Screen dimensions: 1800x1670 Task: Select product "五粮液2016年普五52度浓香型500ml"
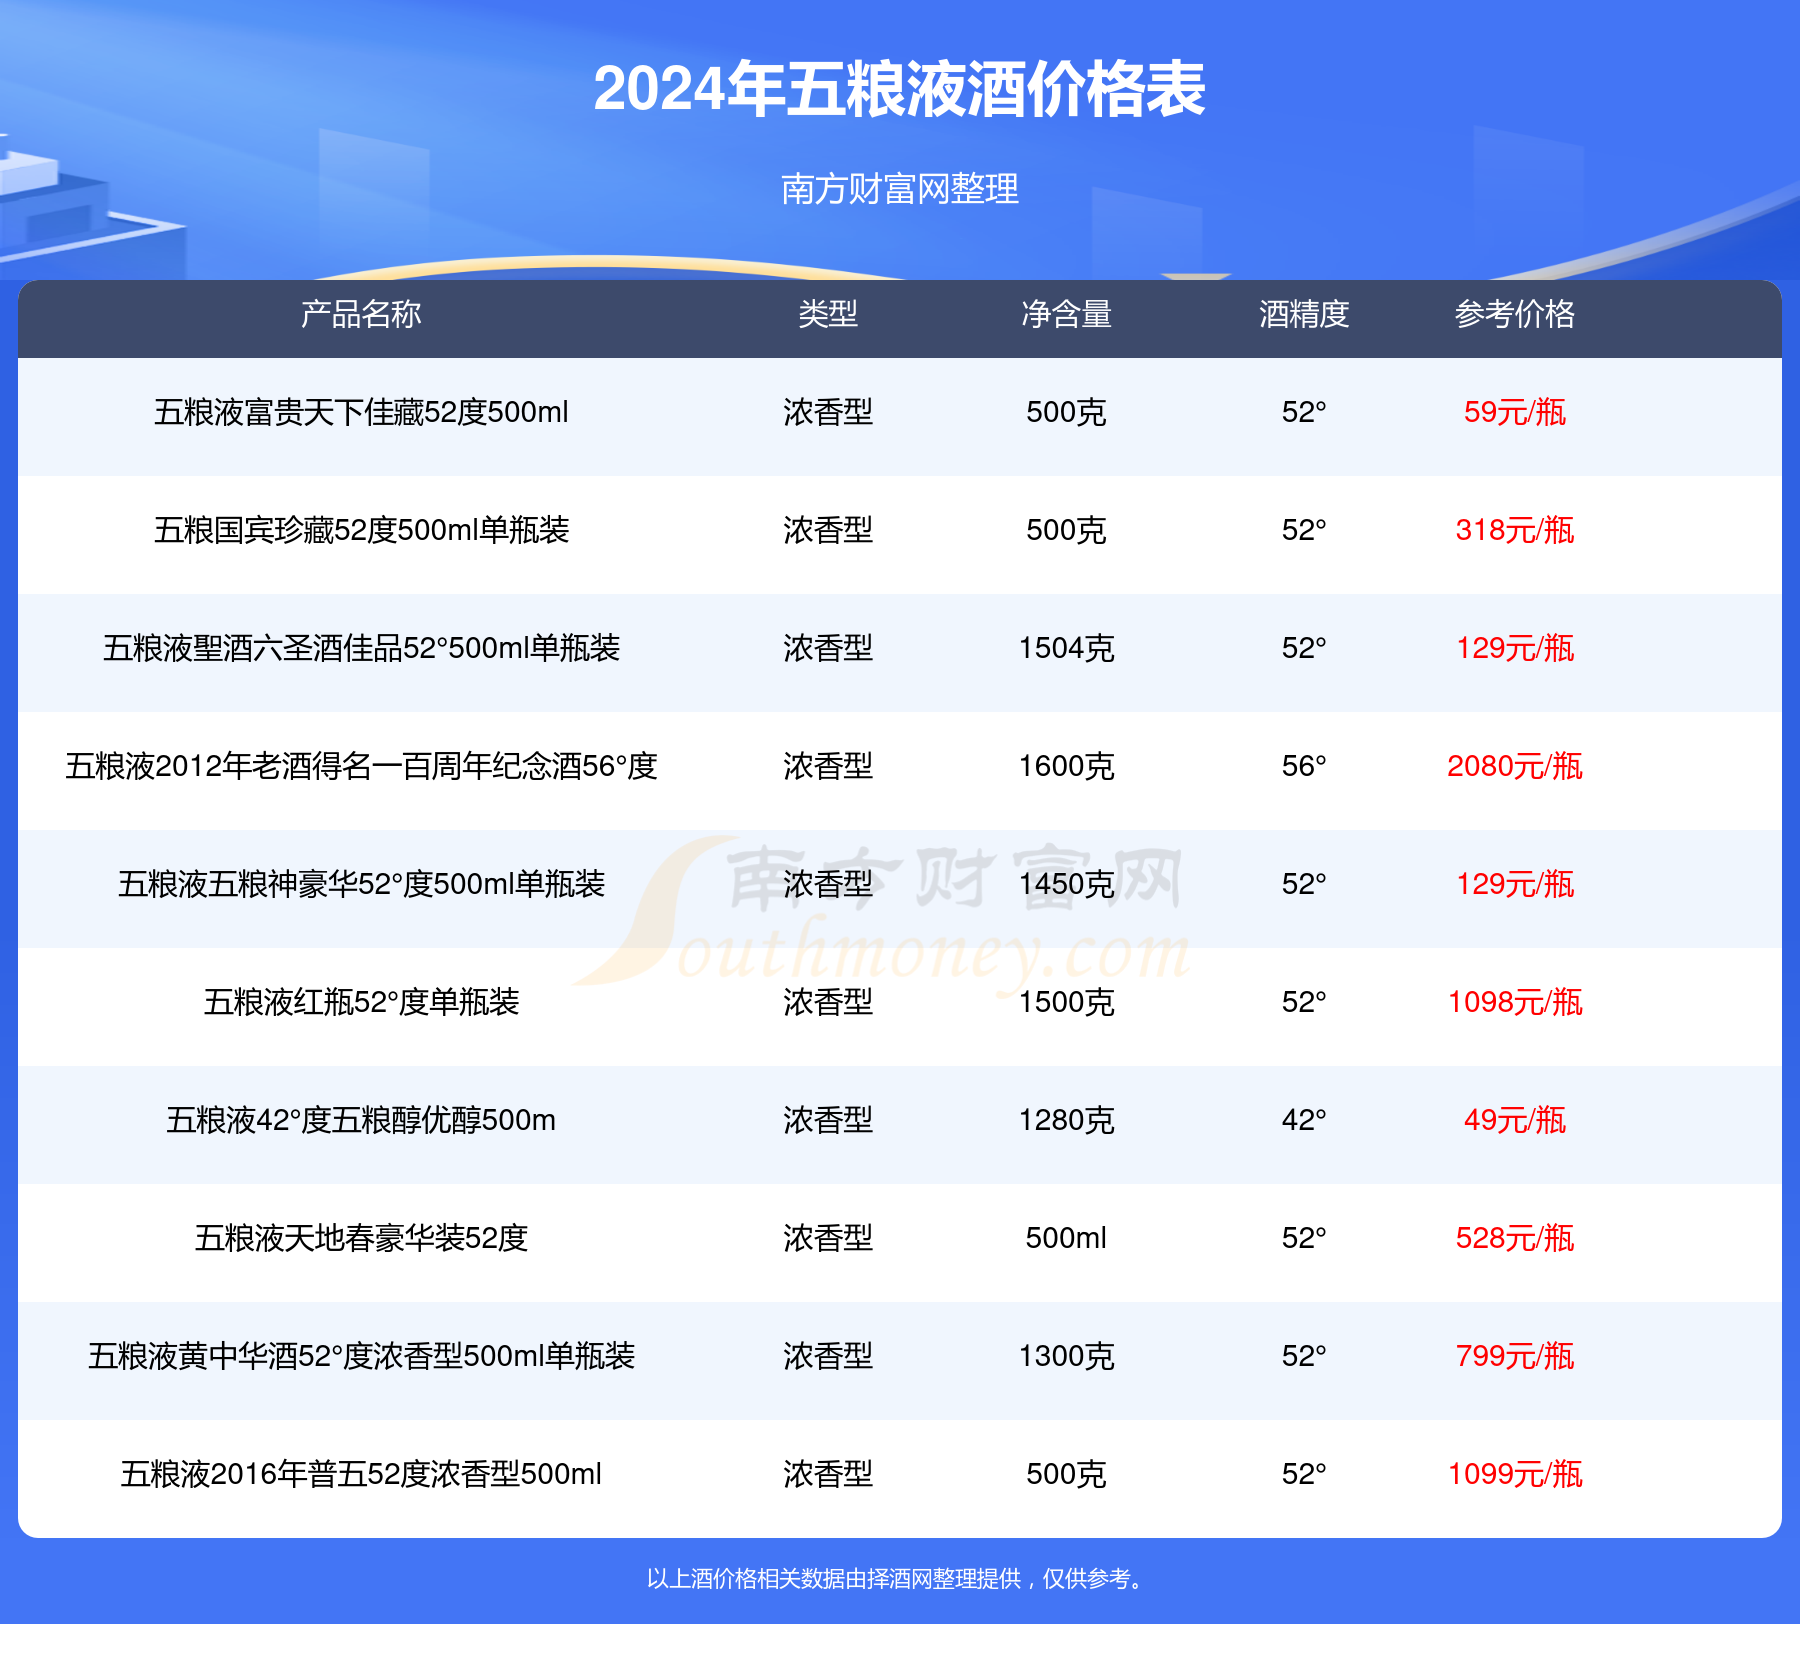click(361, 1474)
